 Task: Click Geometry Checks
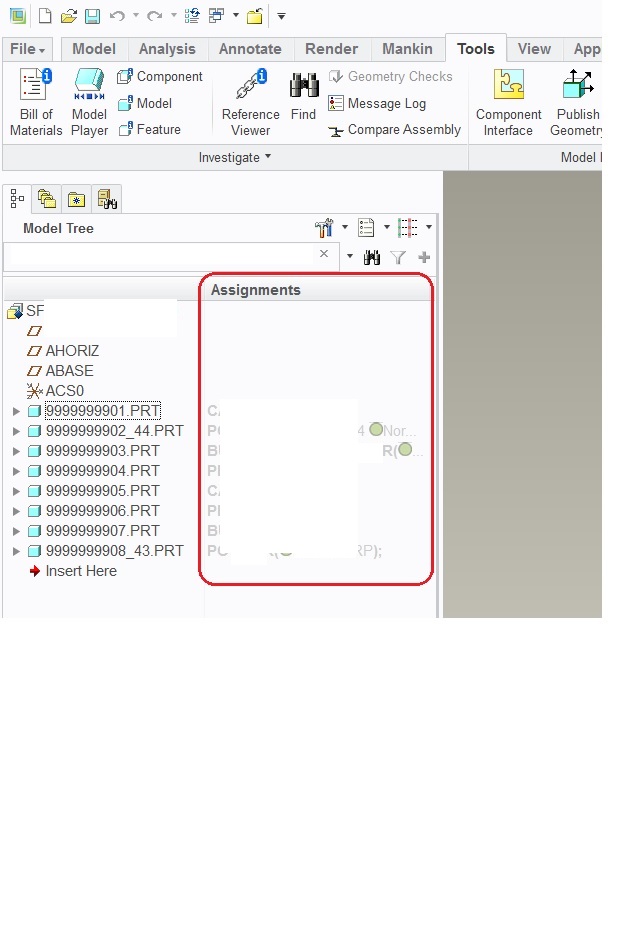pyautogui.click(x=391, y=76)
